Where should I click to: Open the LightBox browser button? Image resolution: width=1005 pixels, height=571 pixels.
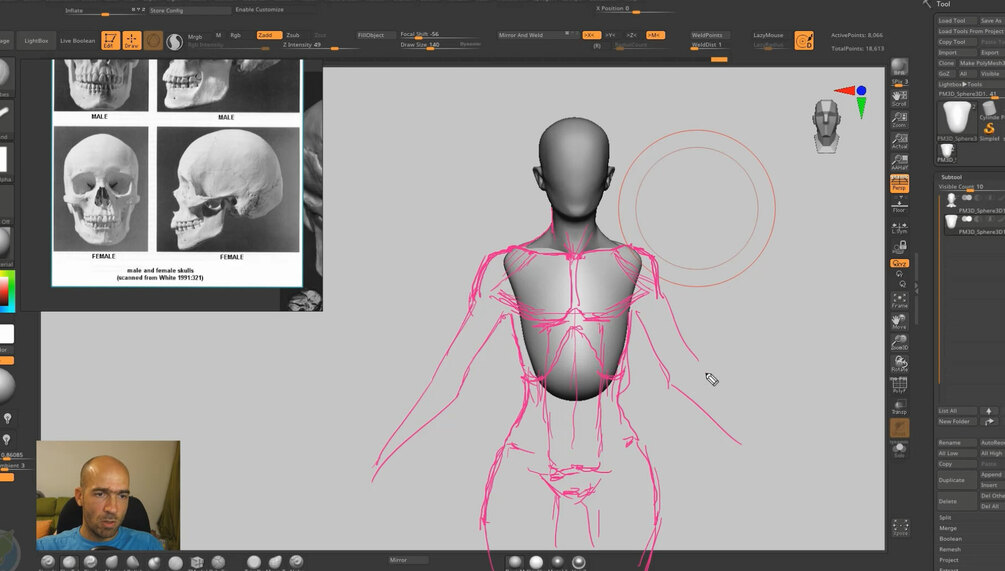tap(36, 40)
